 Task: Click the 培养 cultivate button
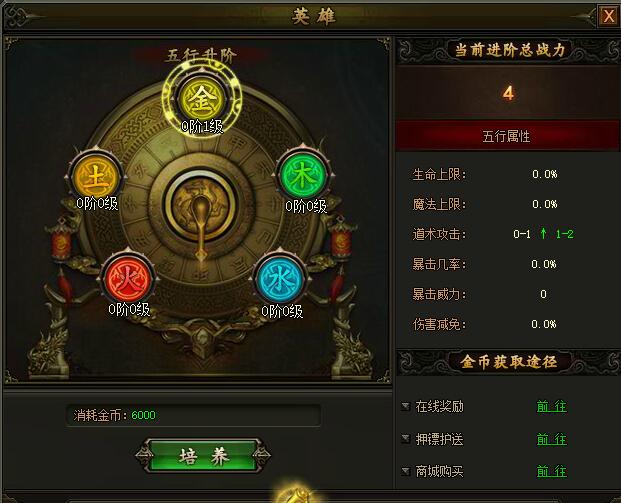click(202, 456)
